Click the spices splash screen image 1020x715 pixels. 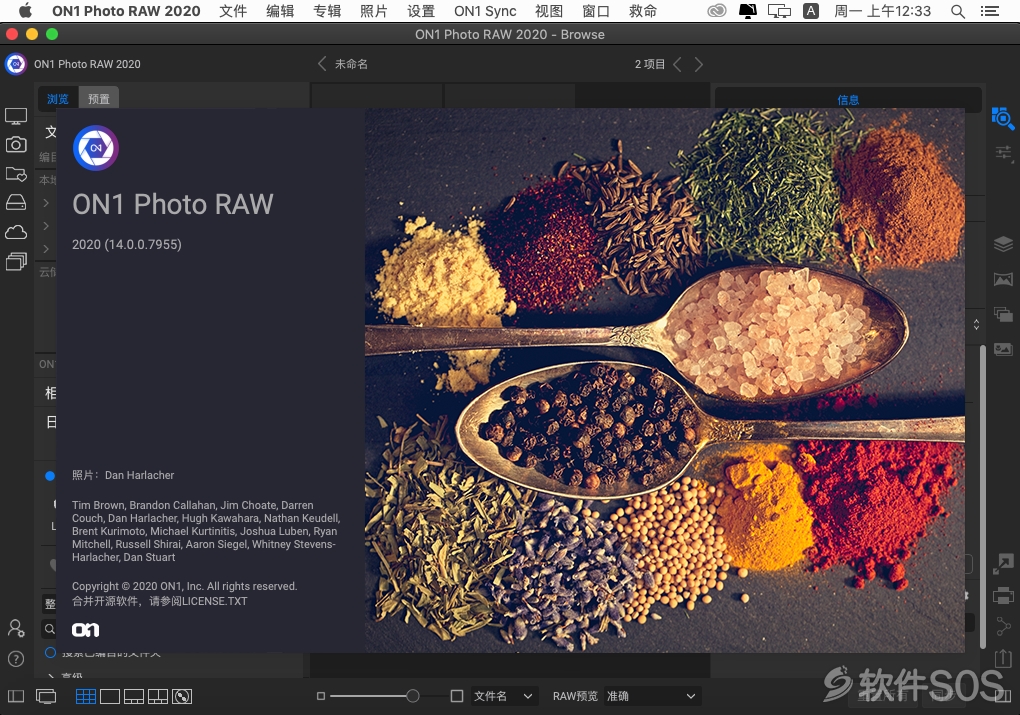[x=664, y=380]
